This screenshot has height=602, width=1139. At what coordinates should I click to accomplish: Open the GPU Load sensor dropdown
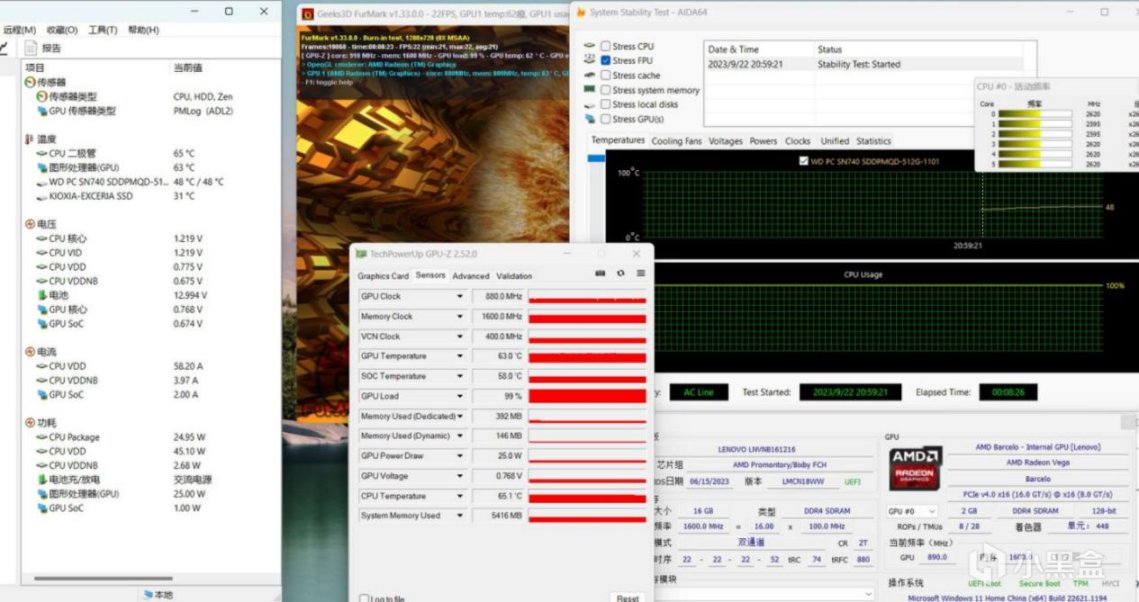[x=460, y=396]
